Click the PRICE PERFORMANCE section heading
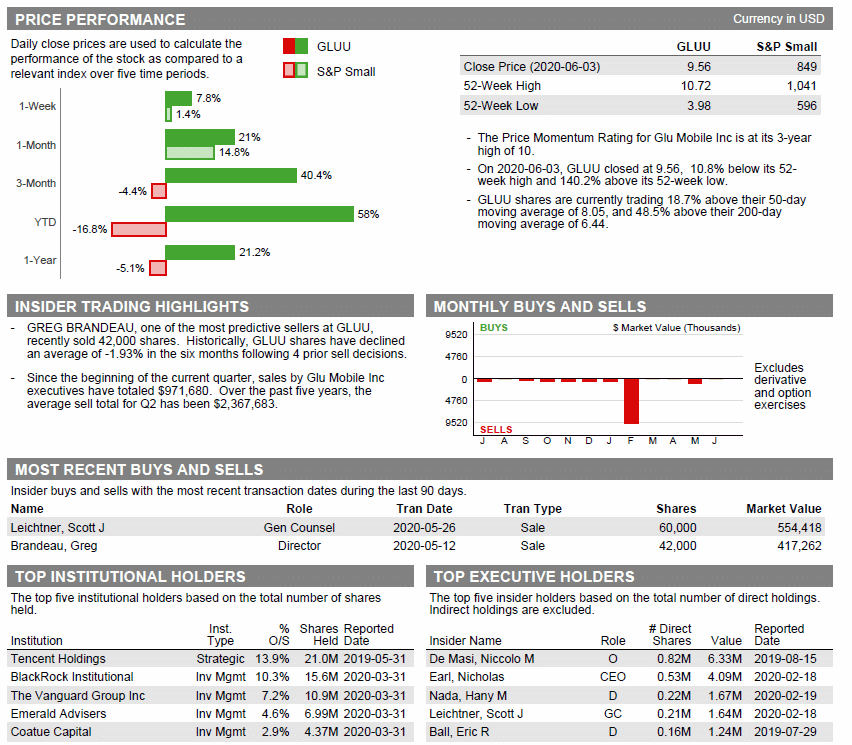852x745 pixels. point(100,20)
